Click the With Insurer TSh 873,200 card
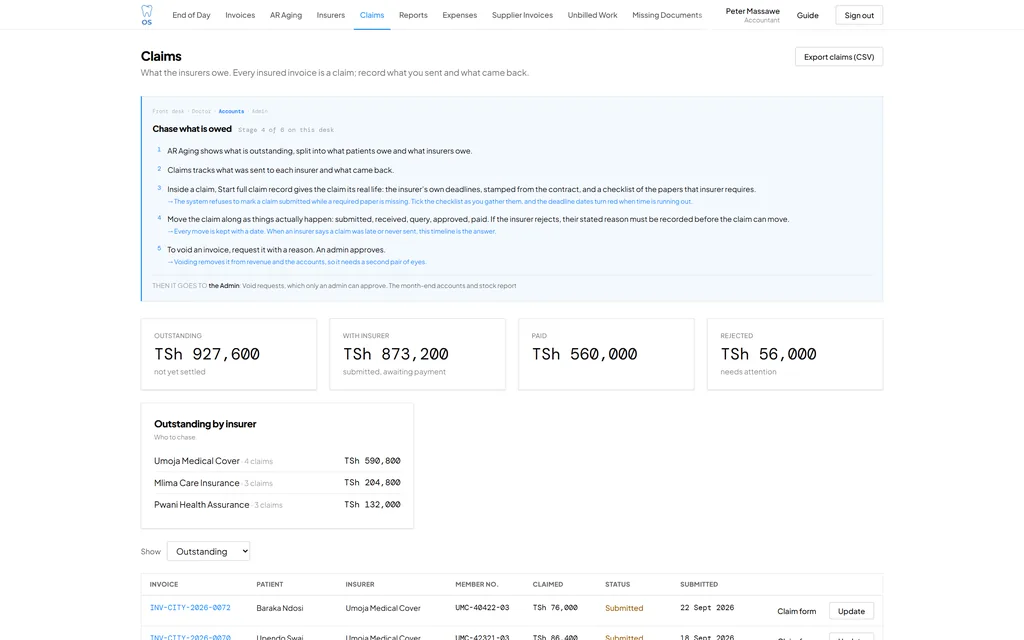The image size is (1024, 640). (x=417, y=354)
